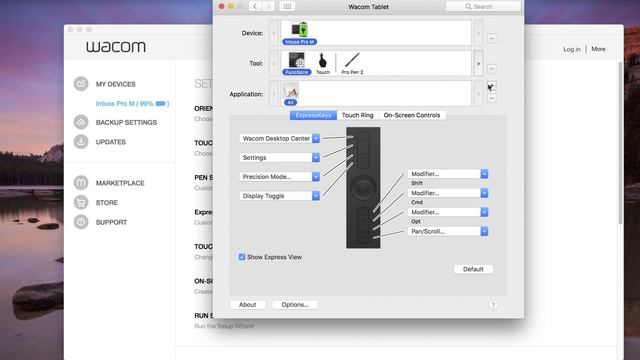Select the Touch tool icon
The height and width of the screenshot is (360, 640).
[322, 63]
